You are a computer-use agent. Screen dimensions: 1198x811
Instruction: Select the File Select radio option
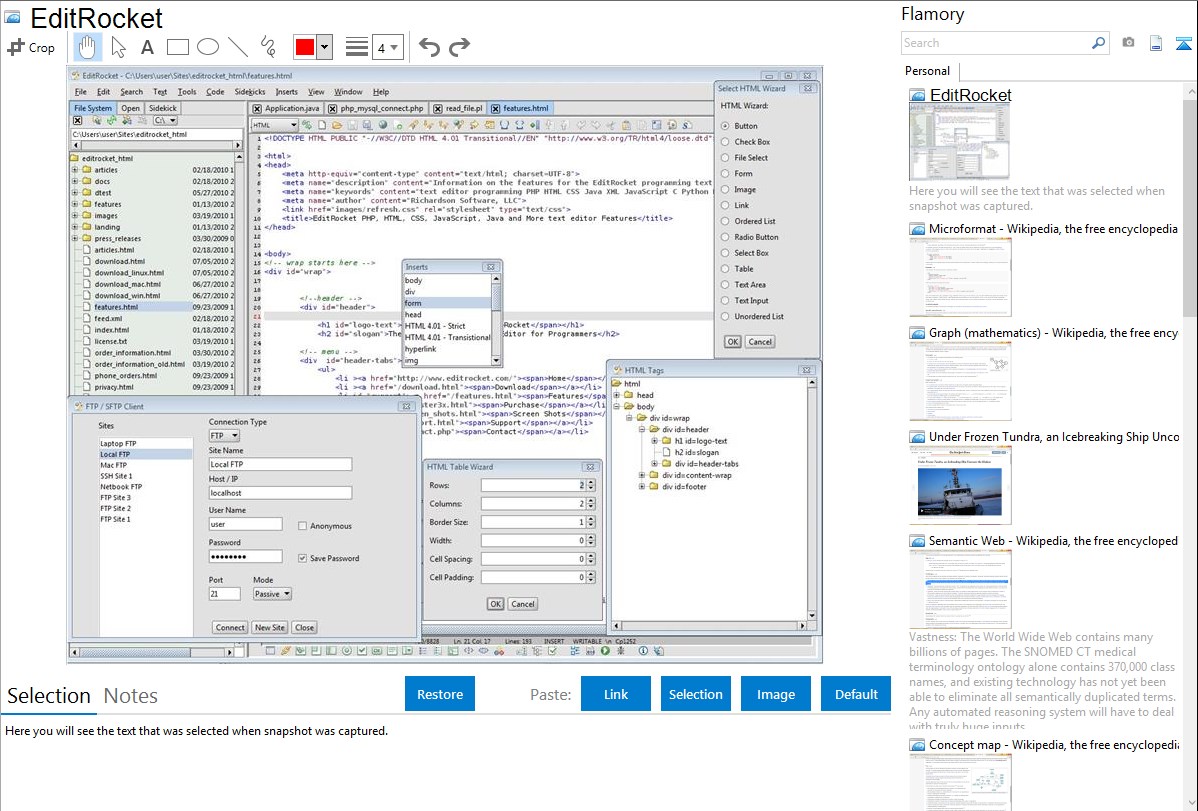725,157
